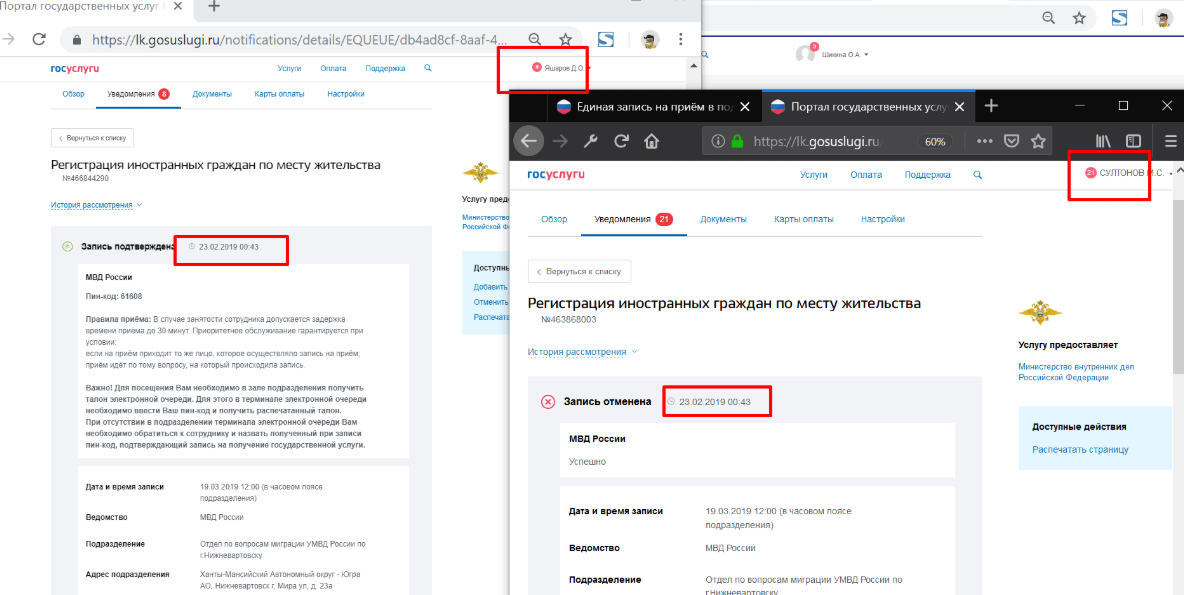Open 'Министерство внутренних дел' link in Firefox
Viewport: 1184px width, 595px height.
pos(1076,371)
